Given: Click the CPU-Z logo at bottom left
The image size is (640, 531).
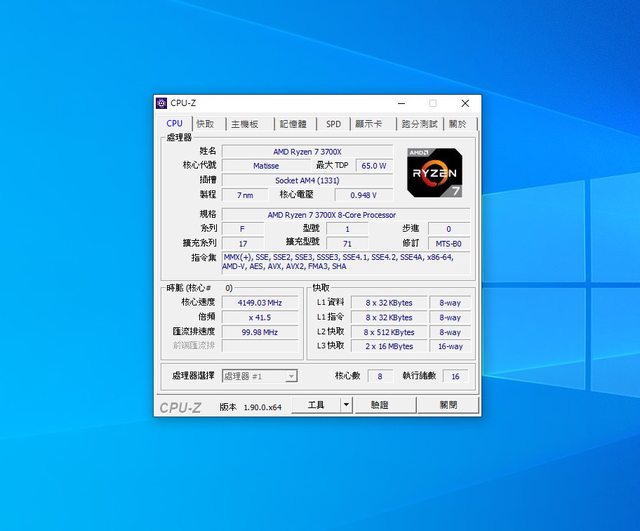Looking at the screenshot, I should 181,407.
